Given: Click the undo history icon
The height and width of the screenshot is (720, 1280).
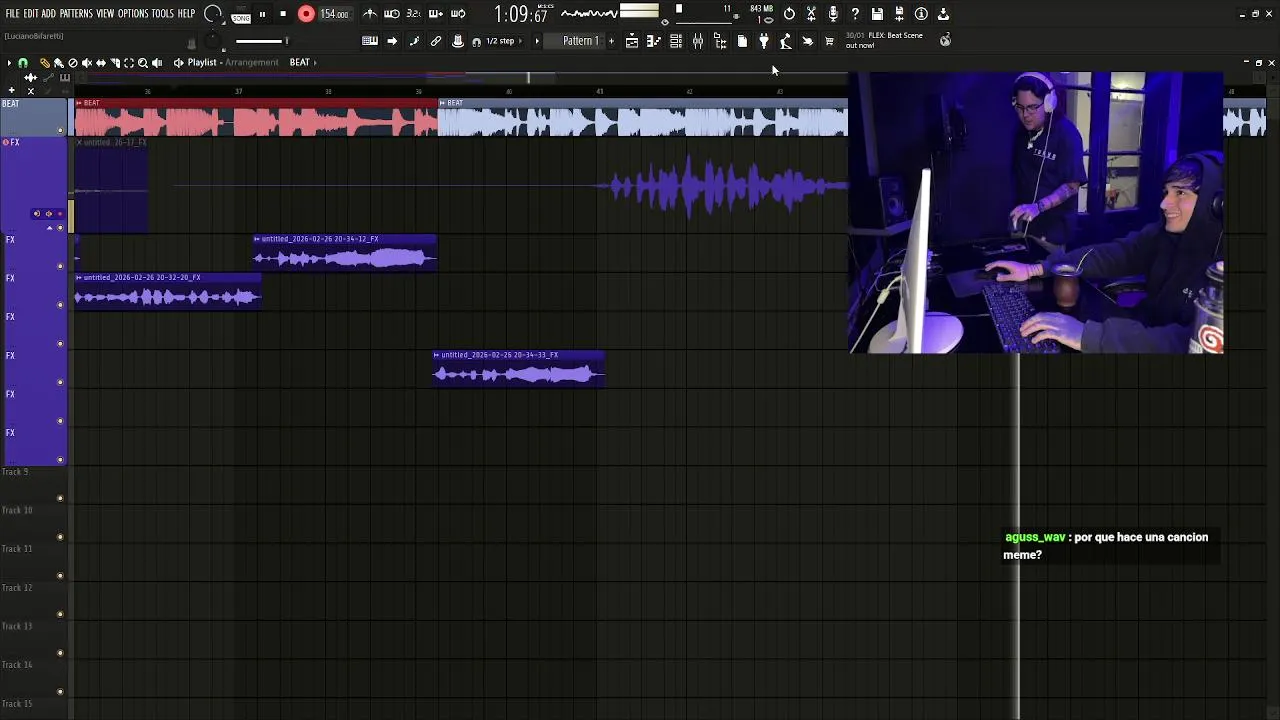Looking at the screenshot, I should [789, 14].
